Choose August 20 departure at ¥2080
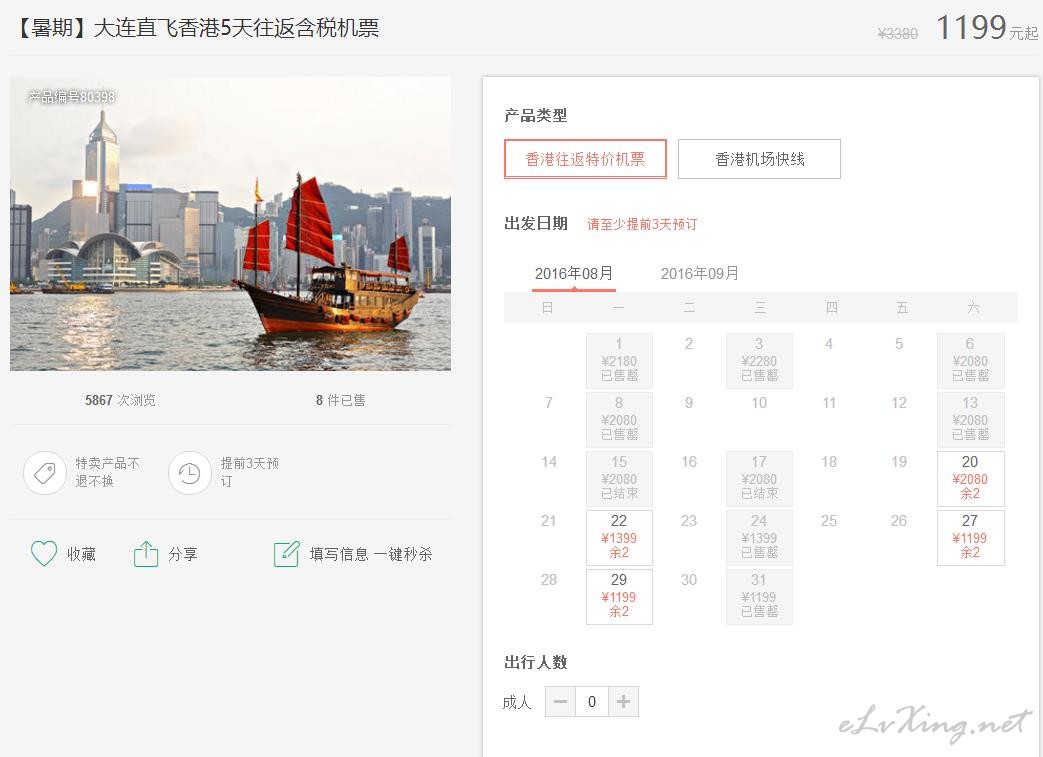Image resolution: width=1043 pixels, height=757 pixels. click(970, 479)
